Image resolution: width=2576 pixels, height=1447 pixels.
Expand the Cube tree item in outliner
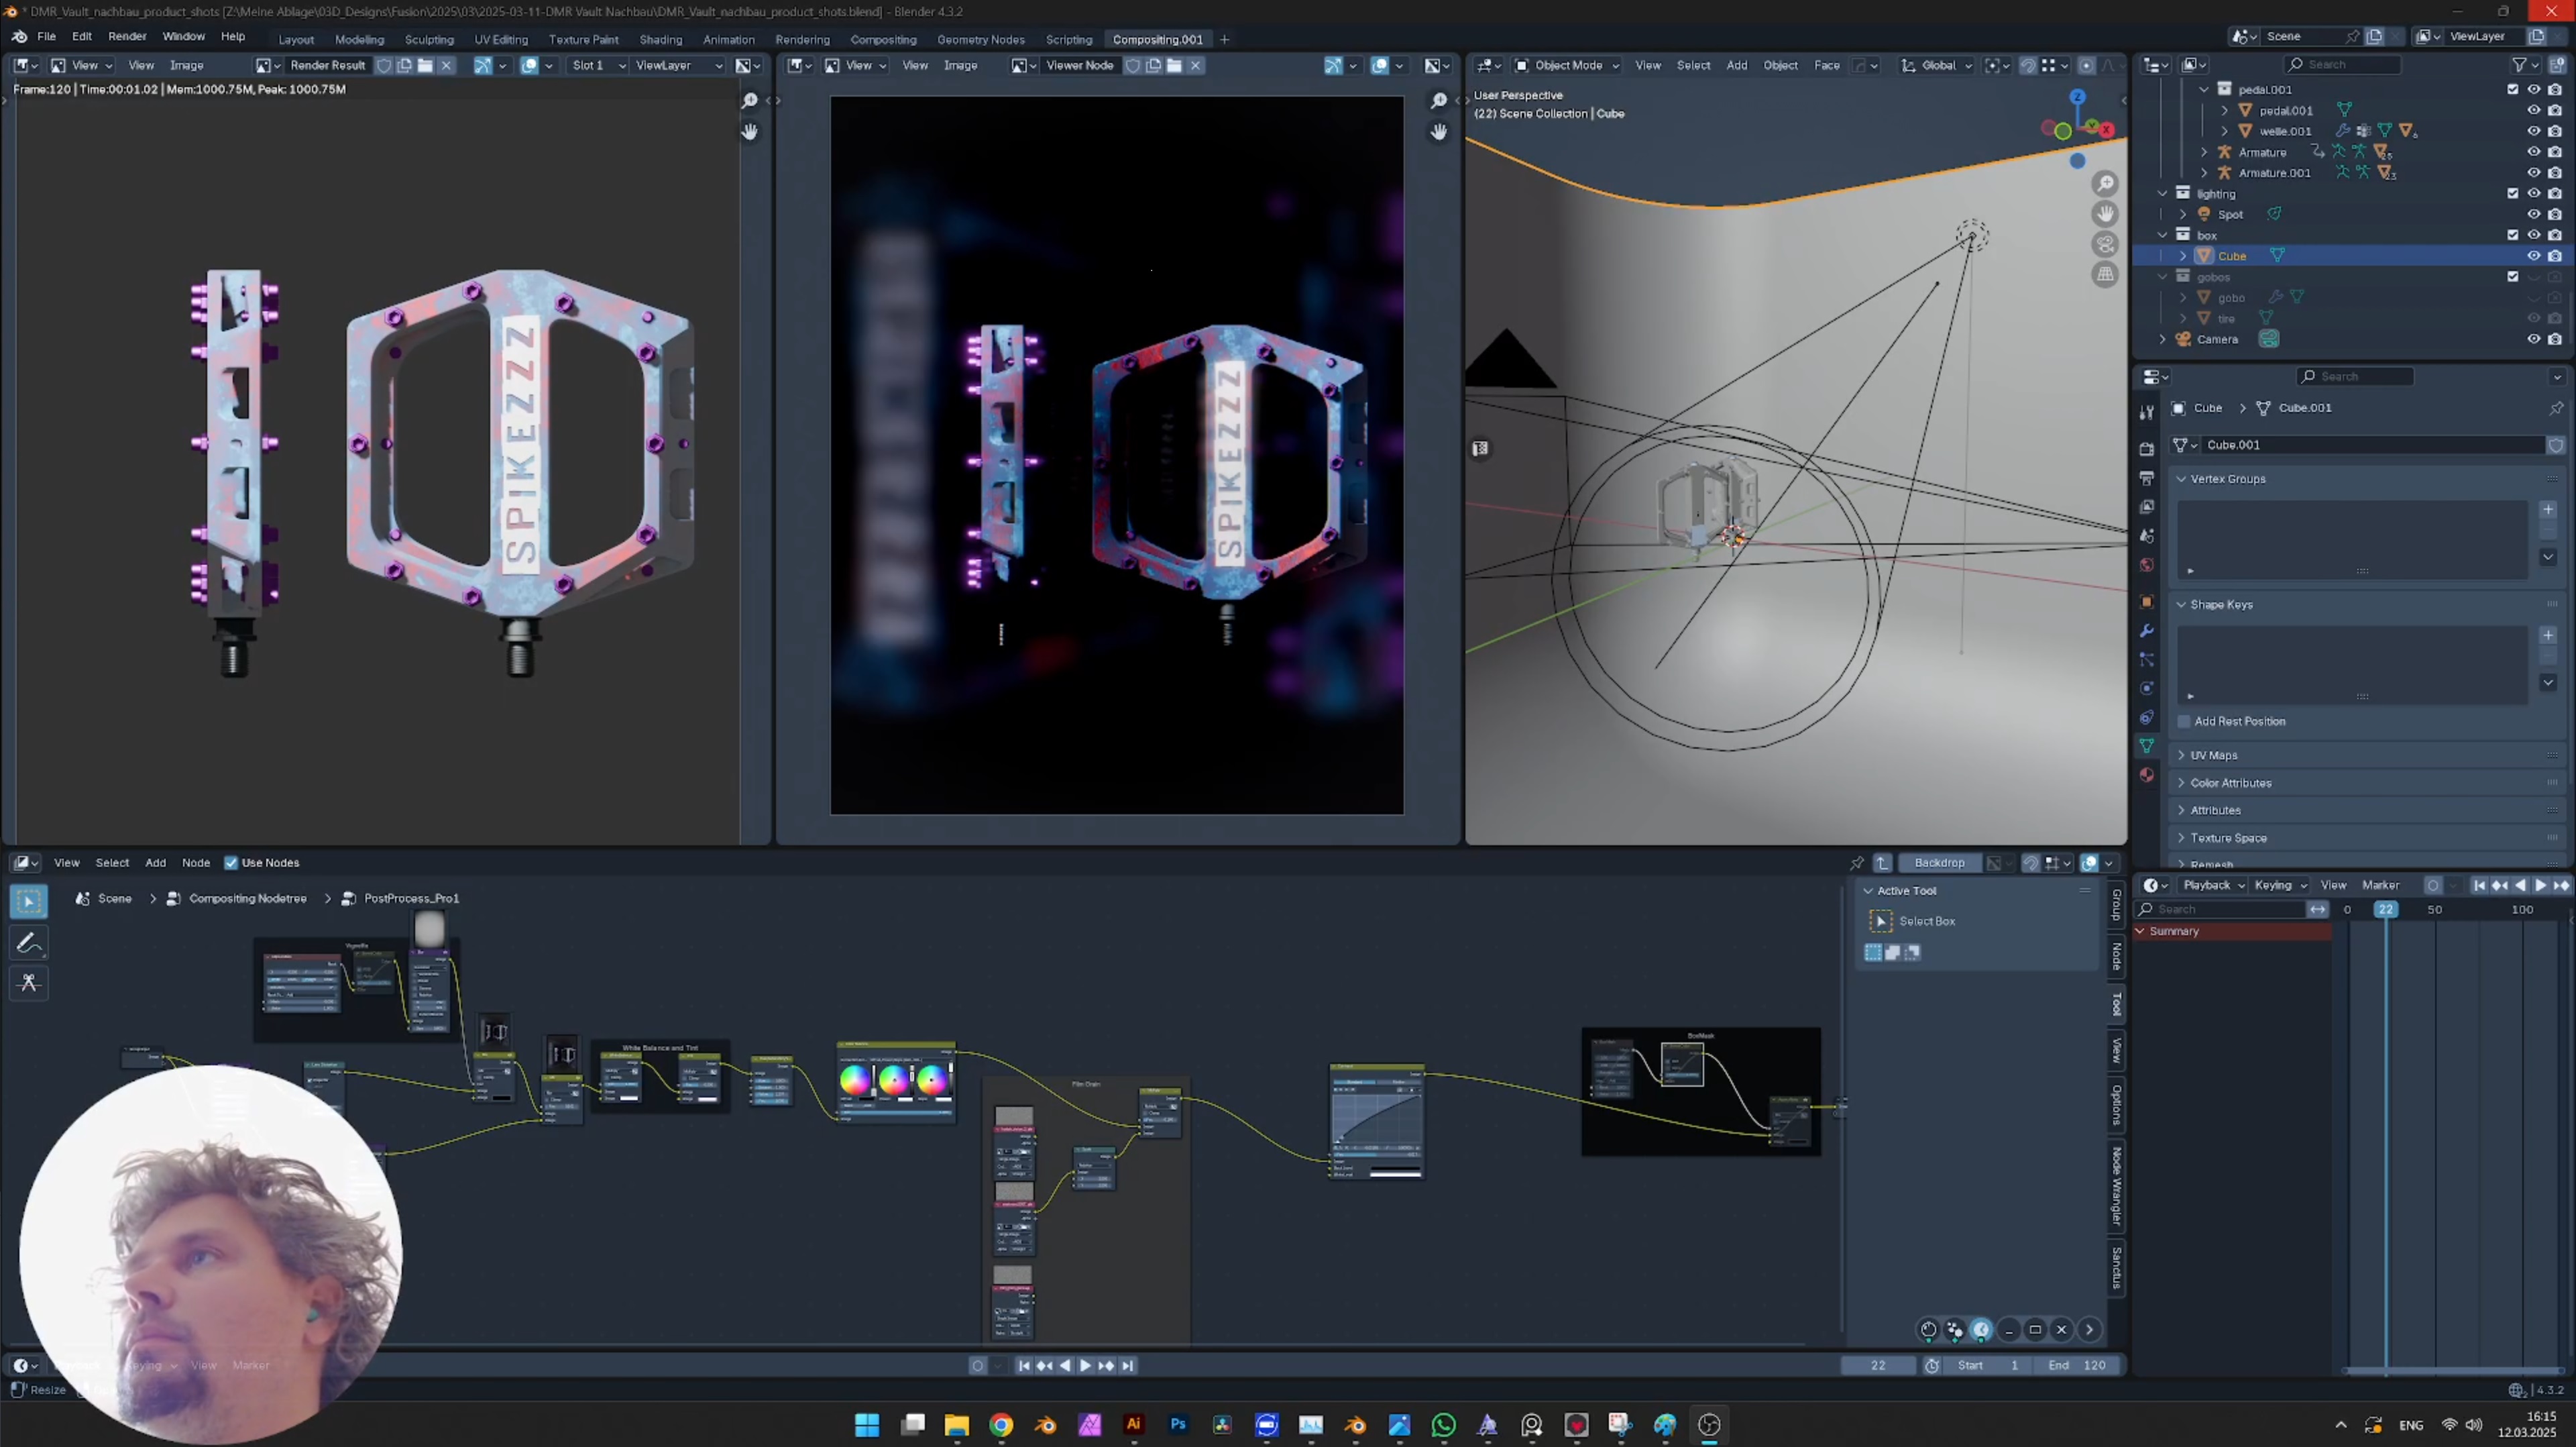coord(2183,256)
